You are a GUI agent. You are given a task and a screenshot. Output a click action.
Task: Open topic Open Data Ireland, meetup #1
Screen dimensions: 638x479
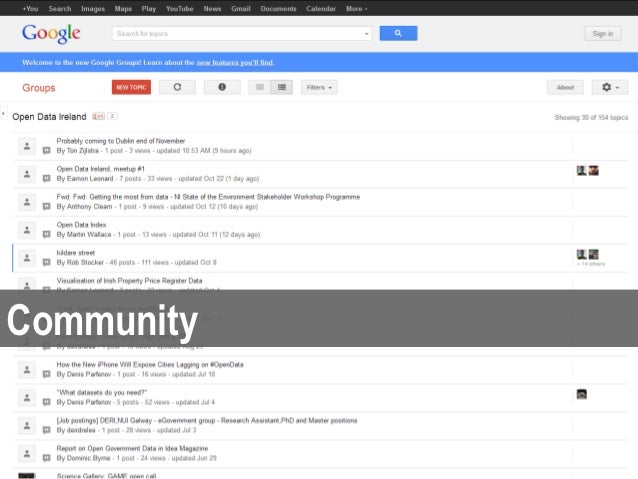[101, 169]
